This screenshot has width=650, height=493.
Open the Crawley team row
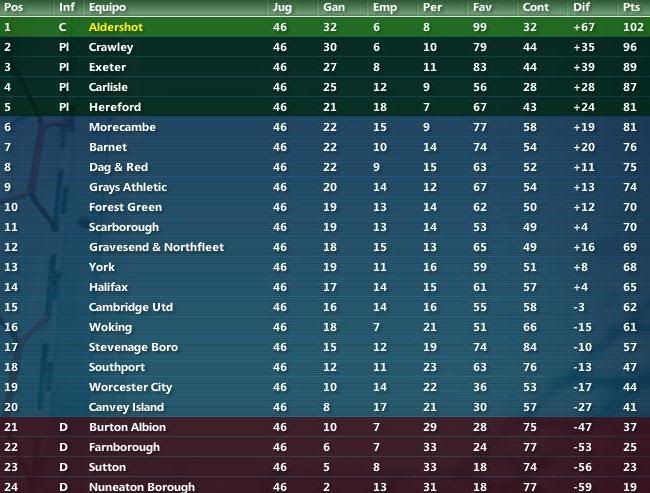(325, 47)
